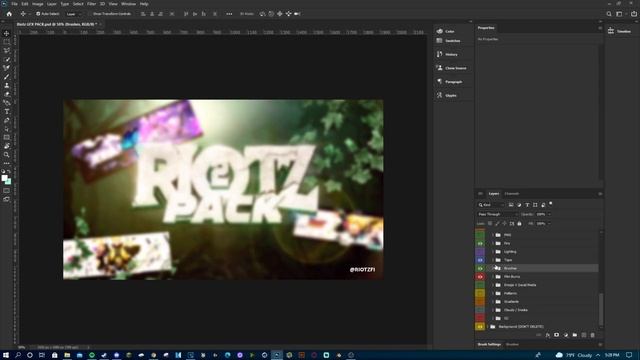Select the Brush Settings tab

[x=489, y=344]
